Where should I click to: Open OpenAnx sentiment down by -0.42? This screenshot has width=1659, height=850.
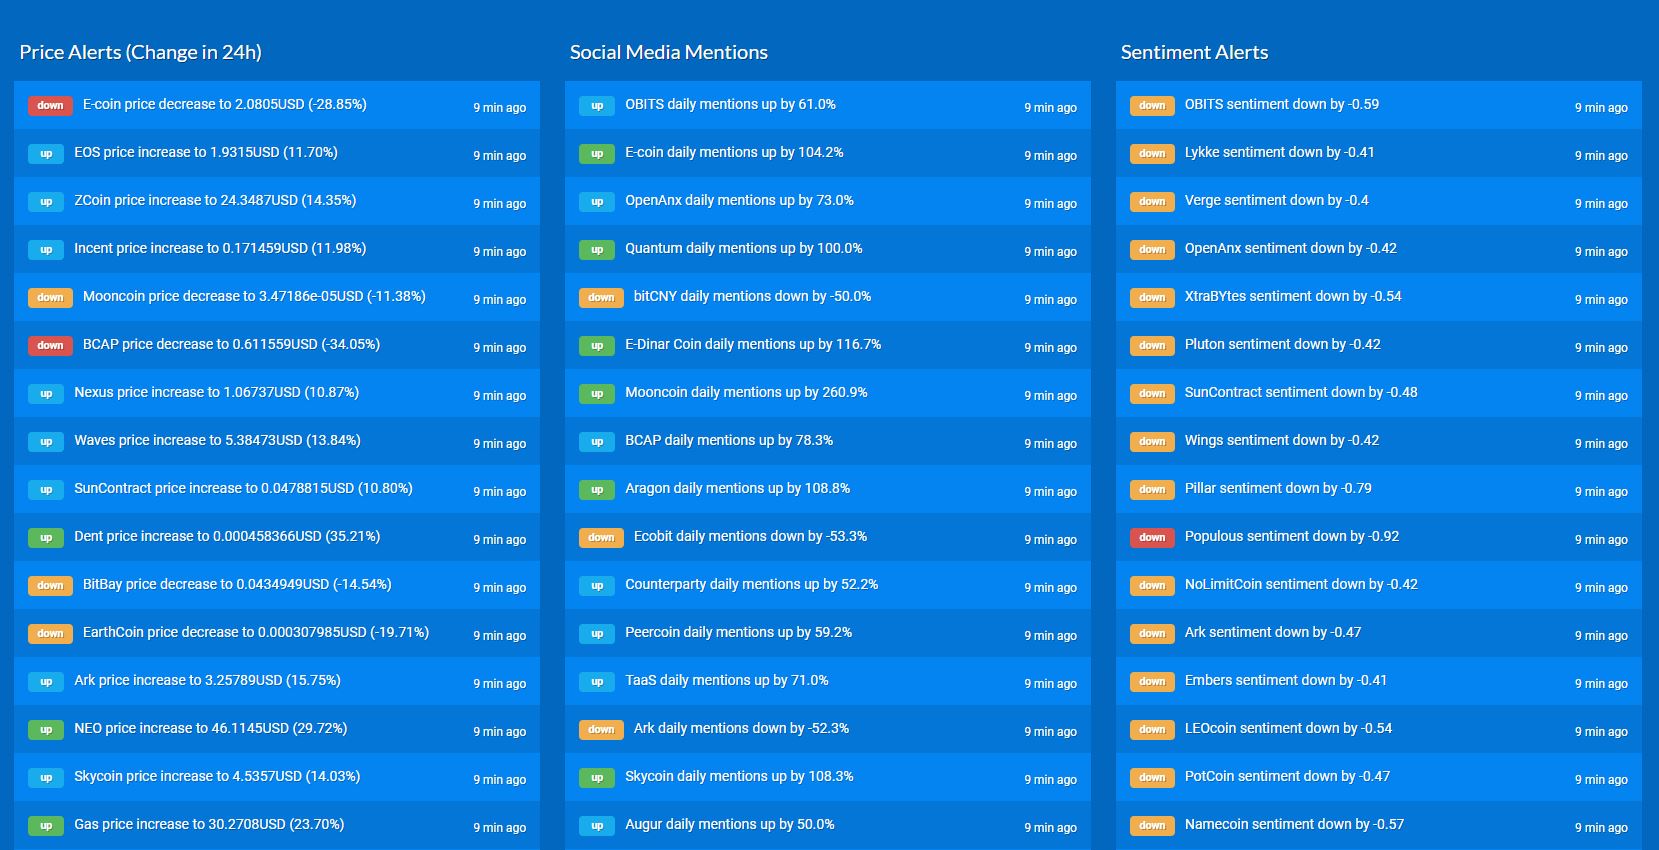pyautogui.click(x=1379, y=249)
